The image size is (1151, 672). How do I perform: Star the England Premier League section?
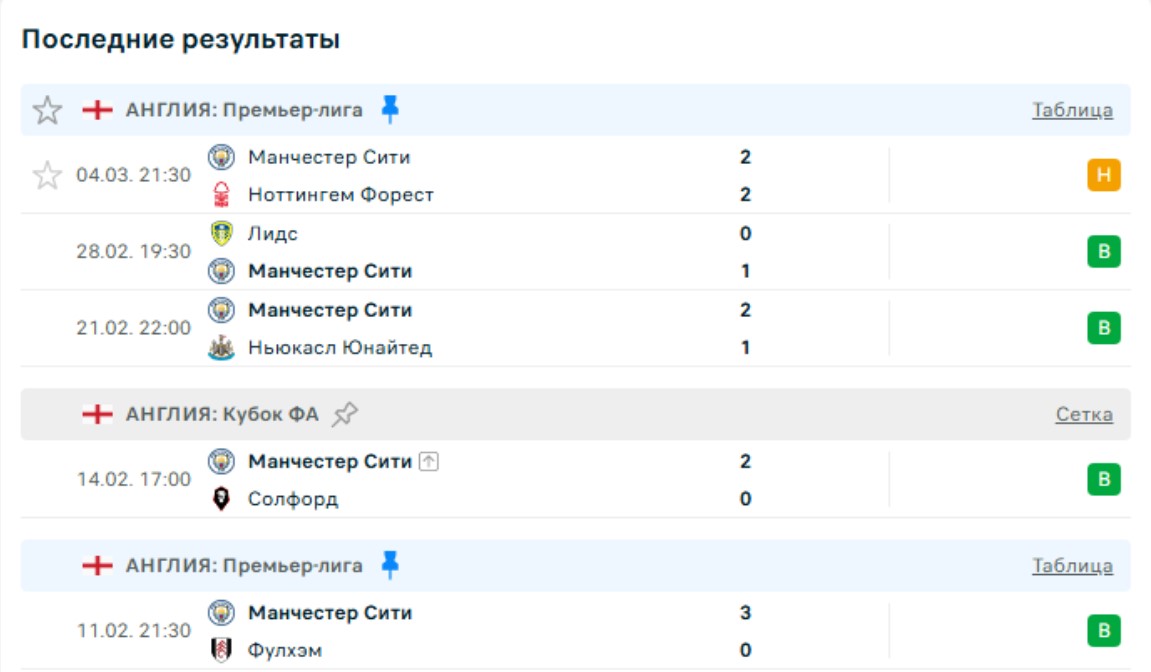[x=47, y=110]
